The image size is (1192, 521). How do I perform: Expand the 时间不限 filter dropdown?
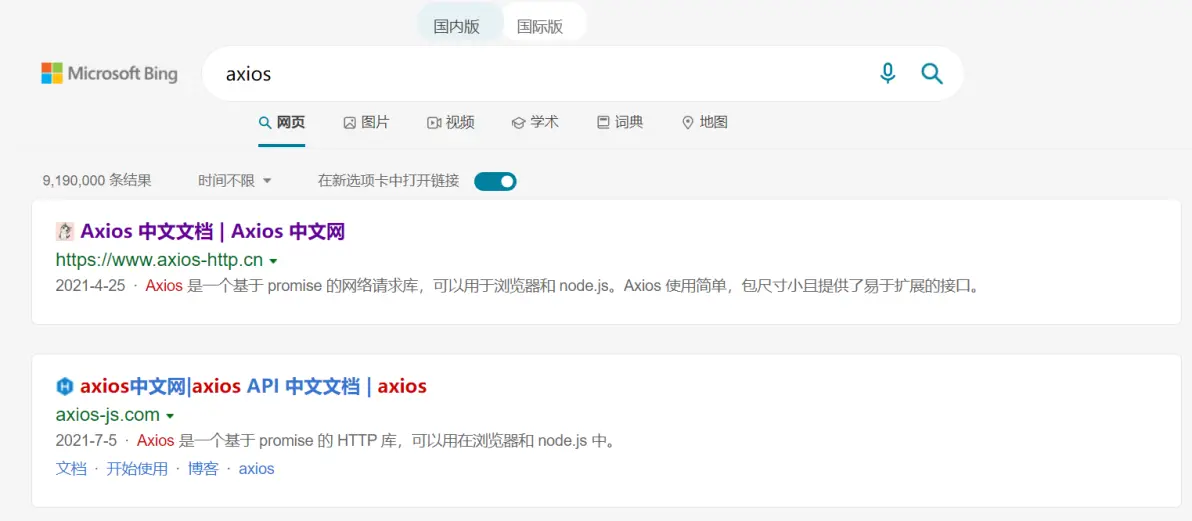[x=235, y=181]
